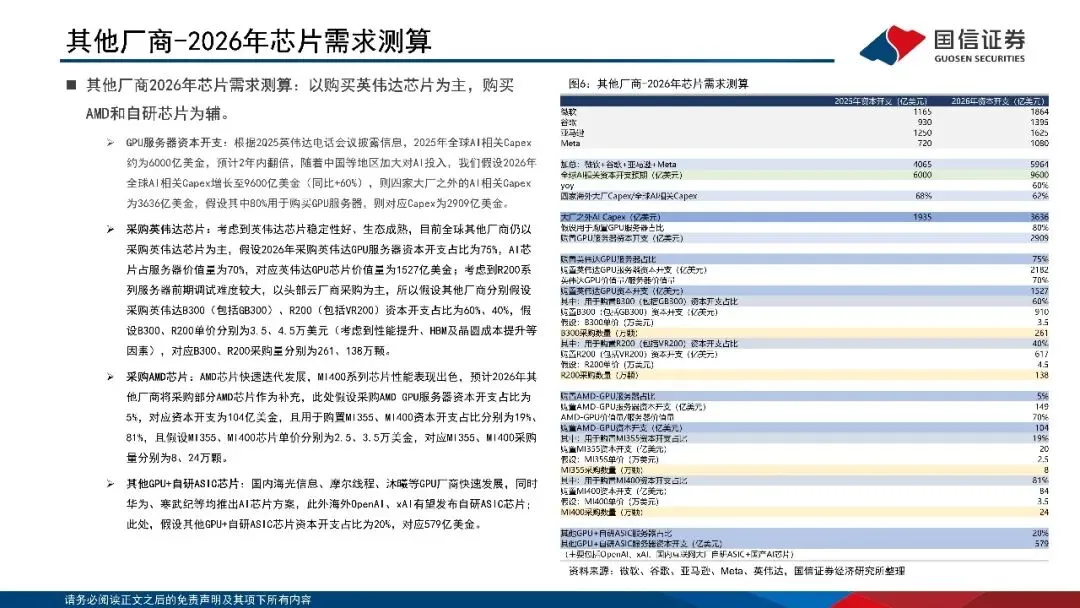The height and width of the screenshot is (608, 1080).
Task: Click the 谷歌 row label in the table
Action: coord(569,122)
